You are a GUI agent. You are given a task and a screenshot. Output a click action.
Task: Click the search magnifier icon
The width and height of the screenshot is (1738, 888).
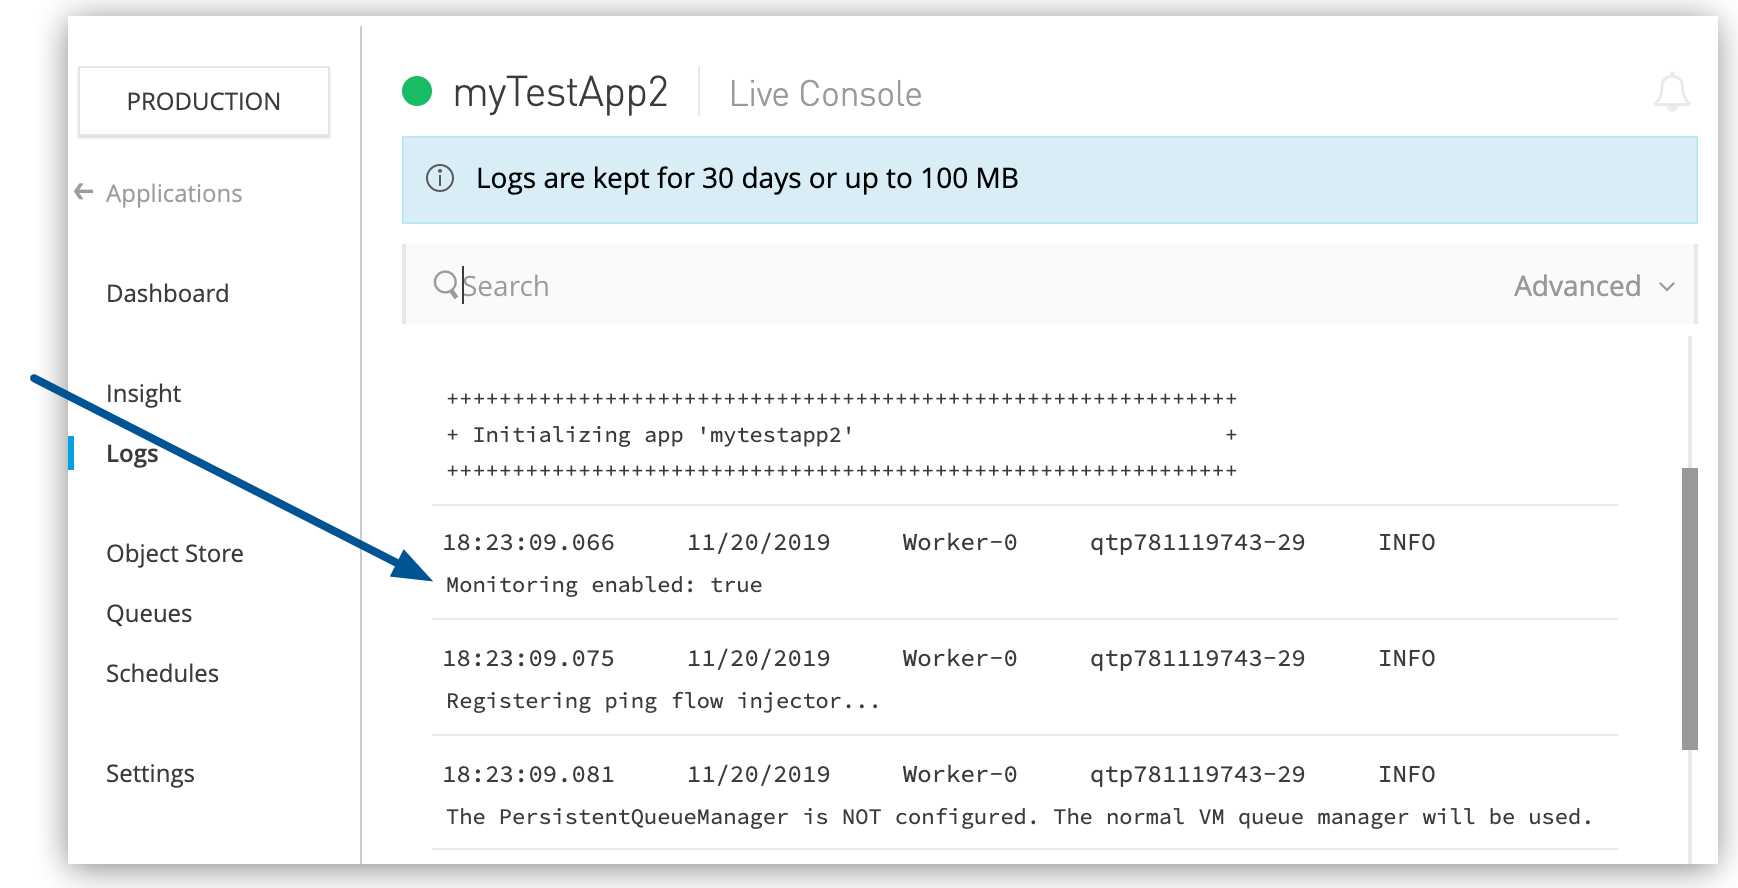tap(446, 285)
